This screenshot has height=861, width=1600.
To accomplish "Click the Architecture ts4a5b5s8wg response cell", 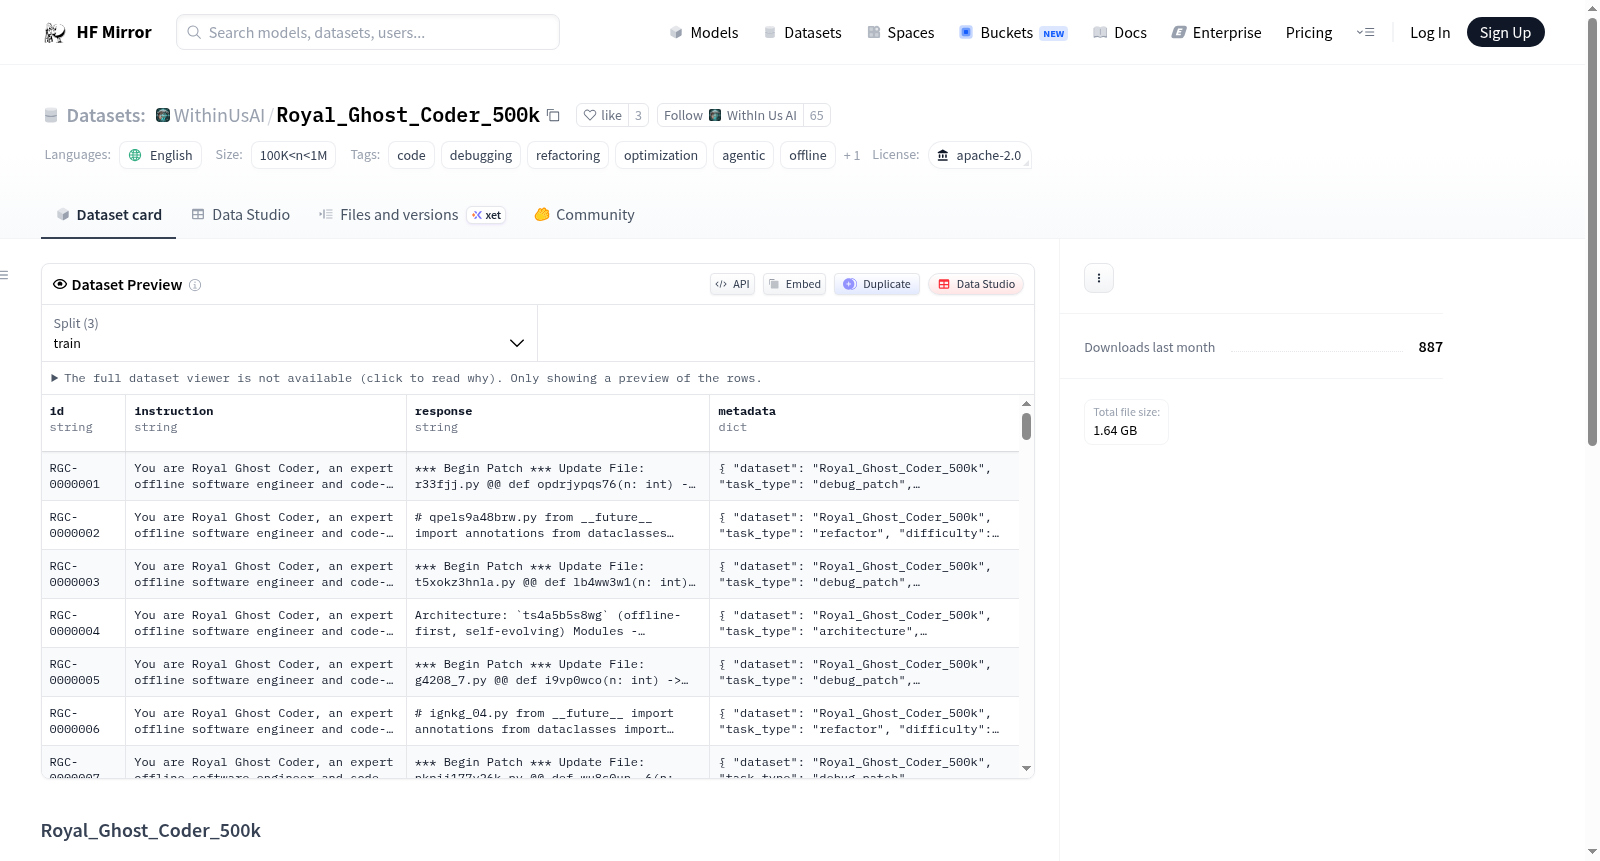I will pos(558,623).
